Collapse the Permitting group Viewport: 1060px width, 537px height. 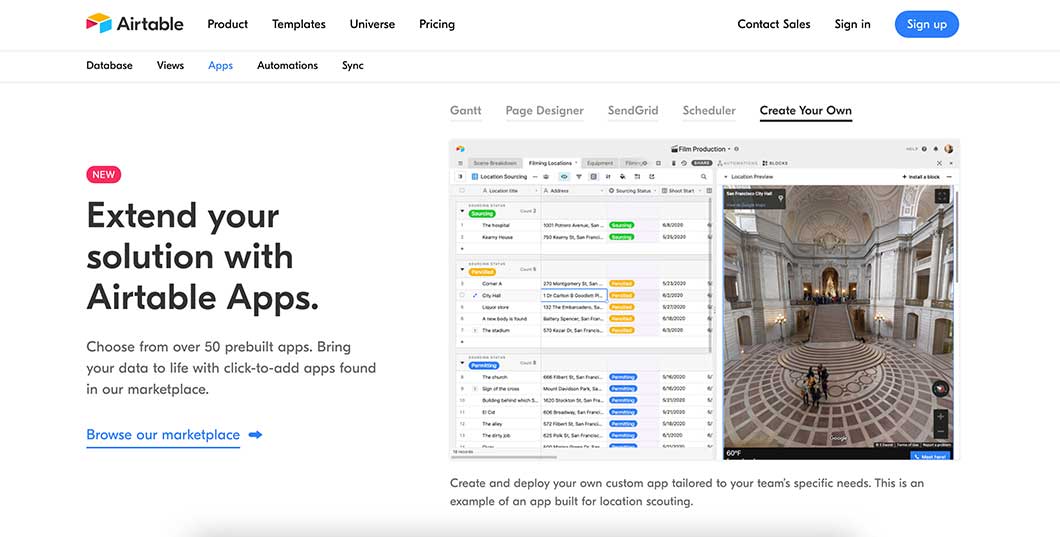click(462, 363)
